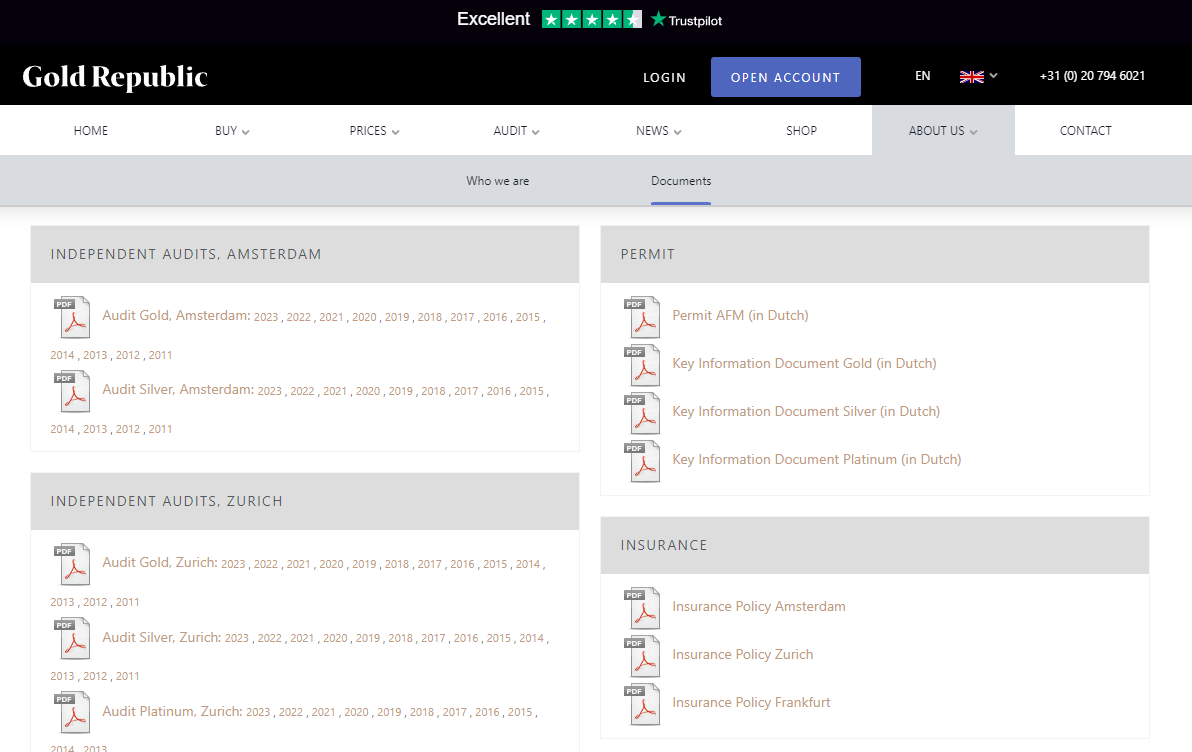The width and height of the screenshot is (1192, 752).
Task: Expand the BUY menu
Action: [232, 131]
